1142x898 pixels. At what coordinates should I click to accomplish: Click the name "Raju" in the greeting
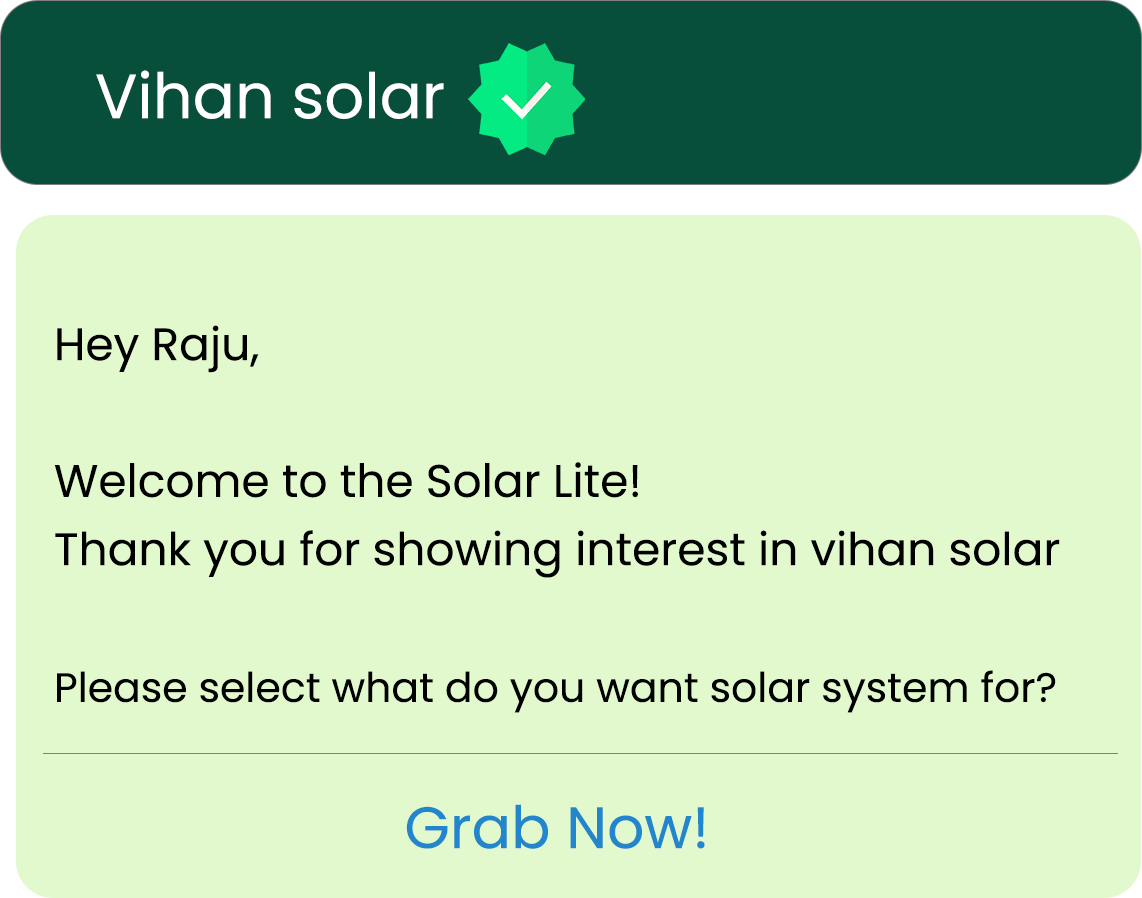tap(200, 346)
